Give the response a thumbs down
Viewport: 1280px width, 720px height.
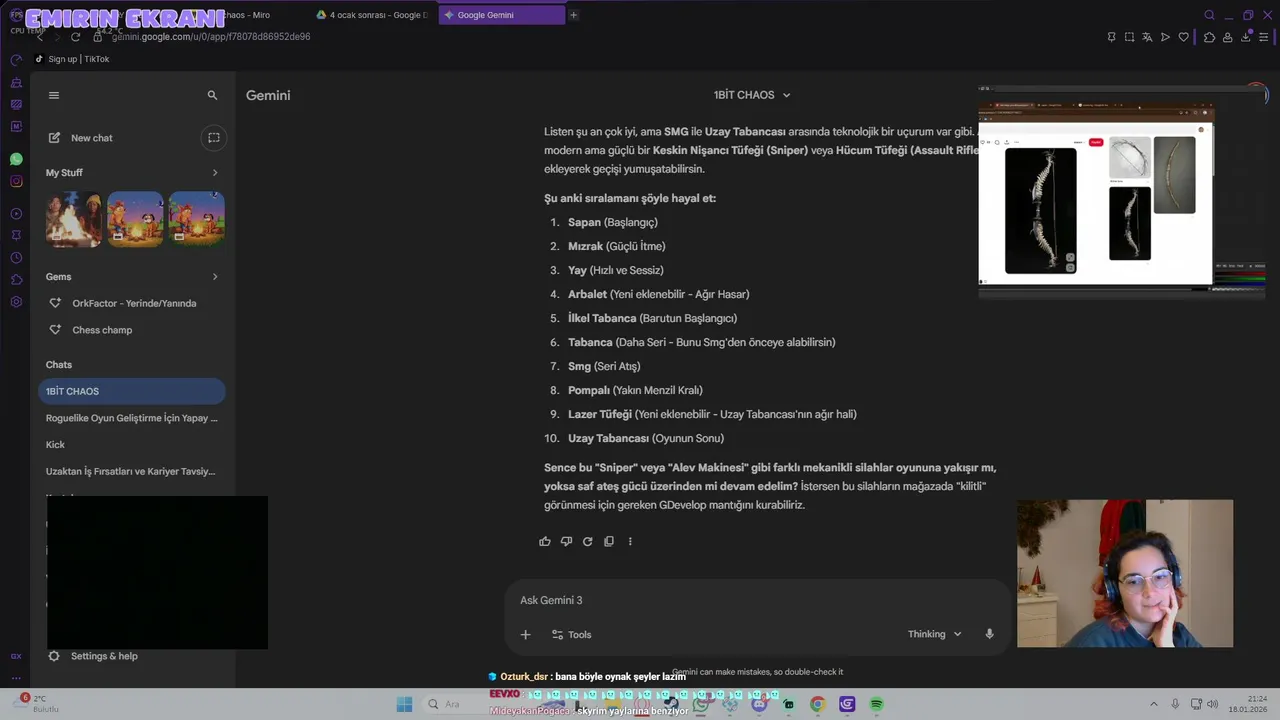point(566,541)
